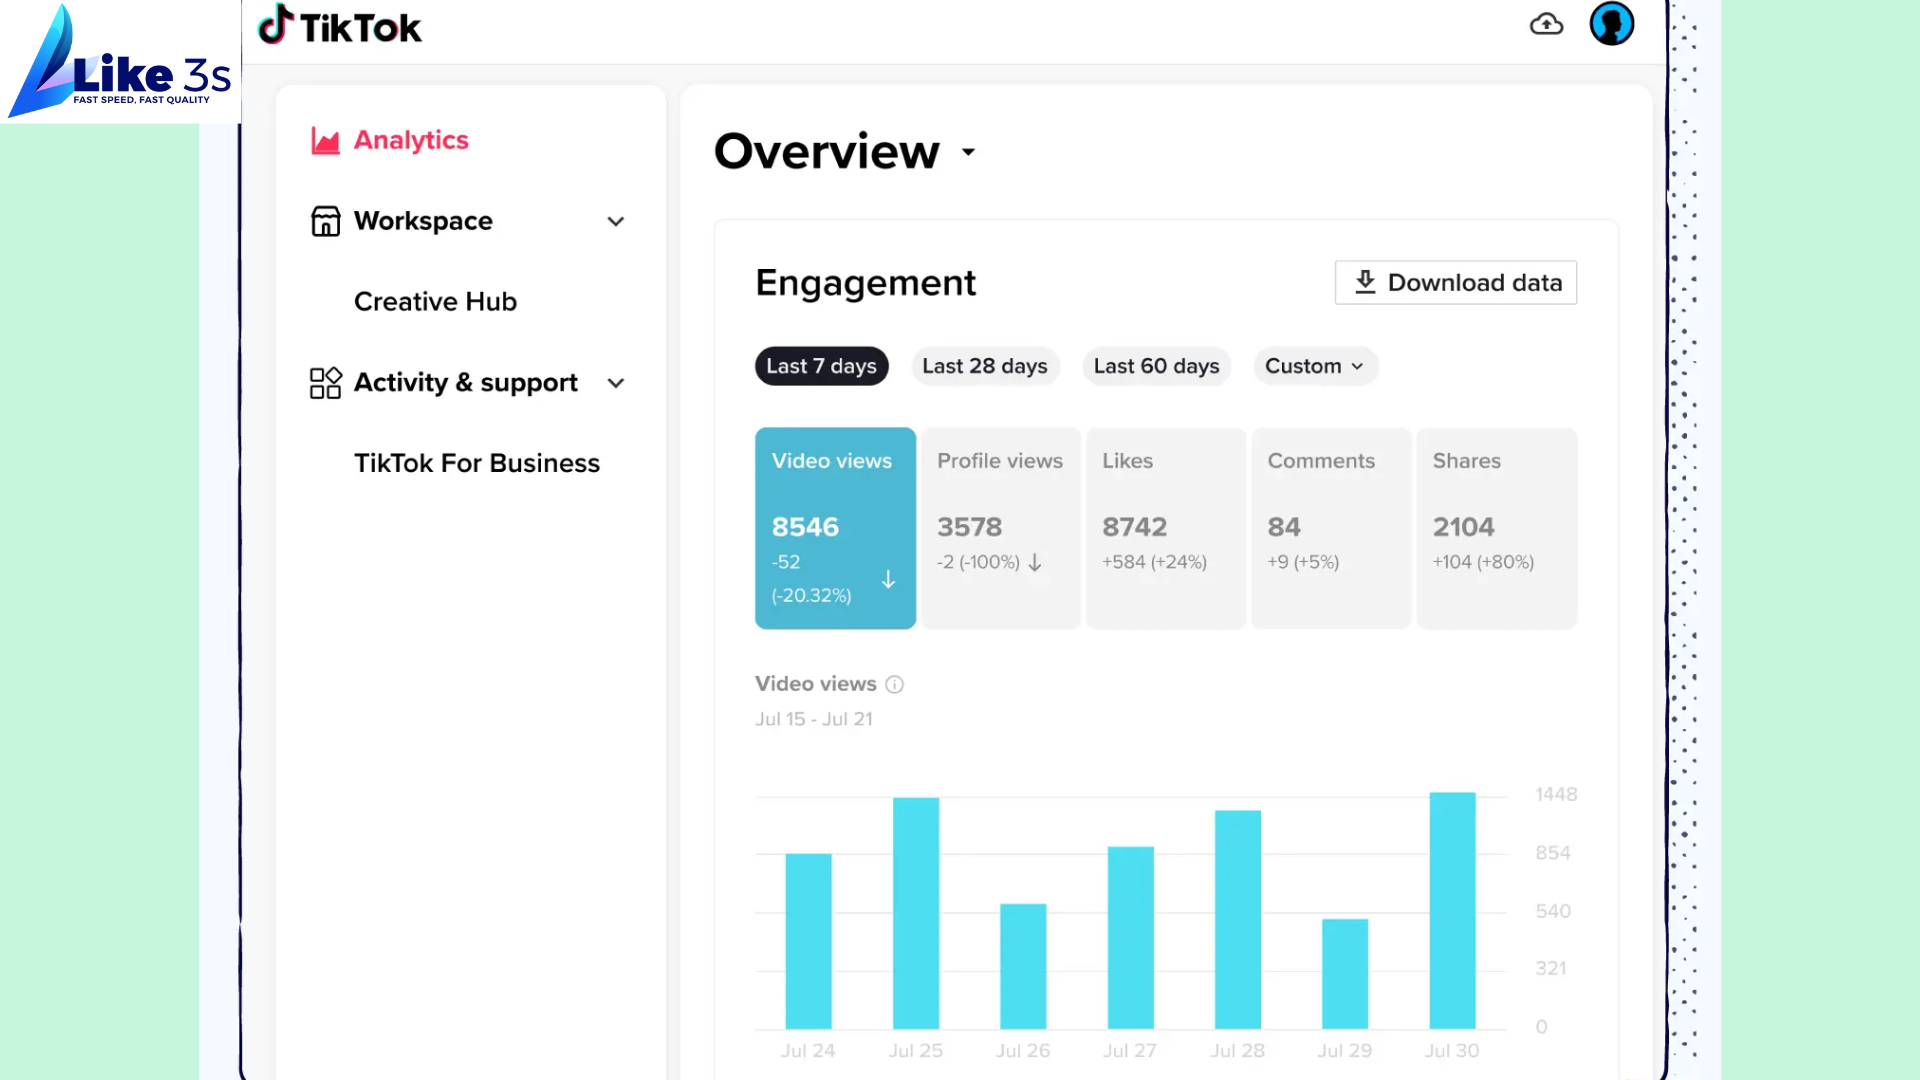The height and width of the screenshot is (1080, 1920).
Task: Open Workspace menu item
Action: click(423, 221)
